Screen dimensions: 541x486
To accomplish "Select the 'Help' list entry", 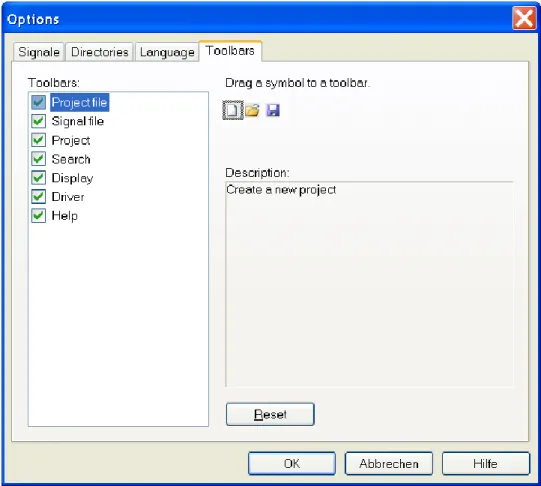I will tap(65, 216).
